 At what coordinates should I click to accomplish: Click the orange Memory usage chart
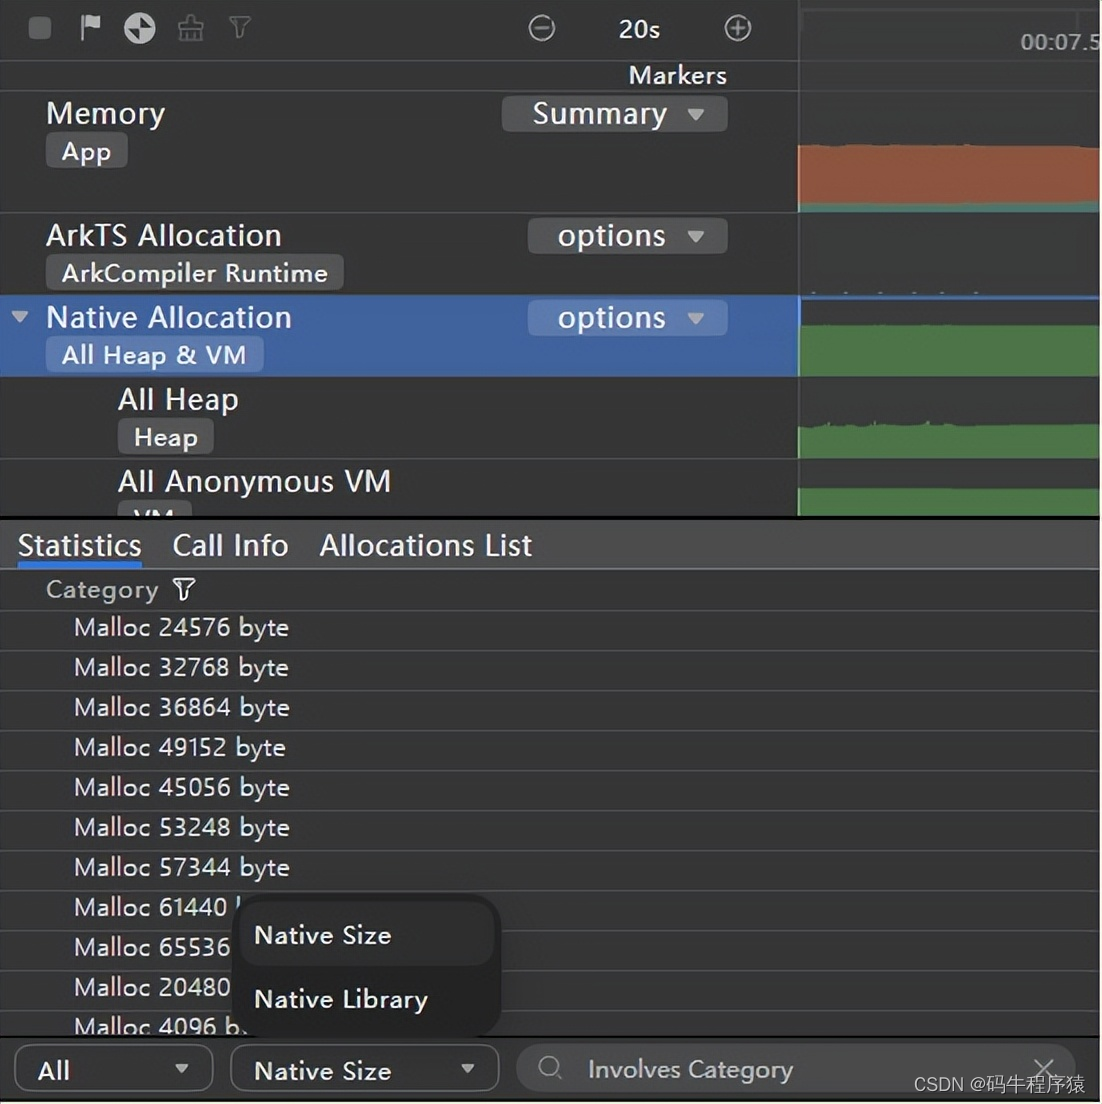tap(948, 175)
